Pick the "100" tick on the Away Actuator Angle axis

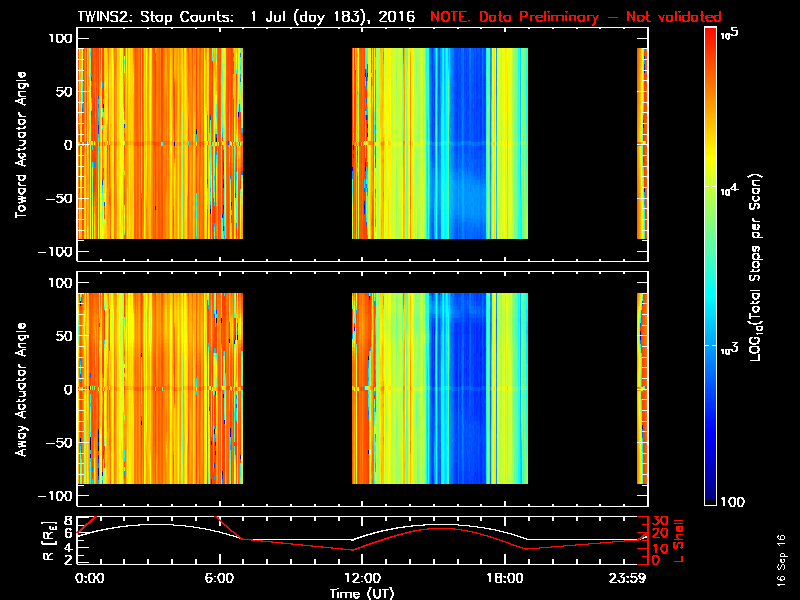(x=60, y=283)
